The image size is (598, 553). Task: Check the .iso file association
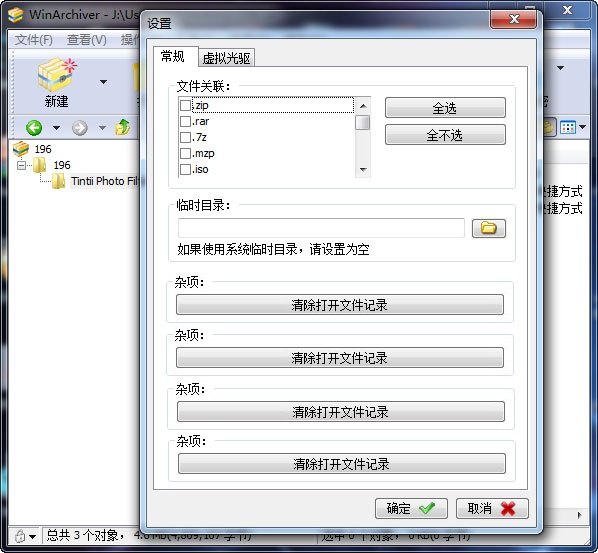(x=185, y=169)
